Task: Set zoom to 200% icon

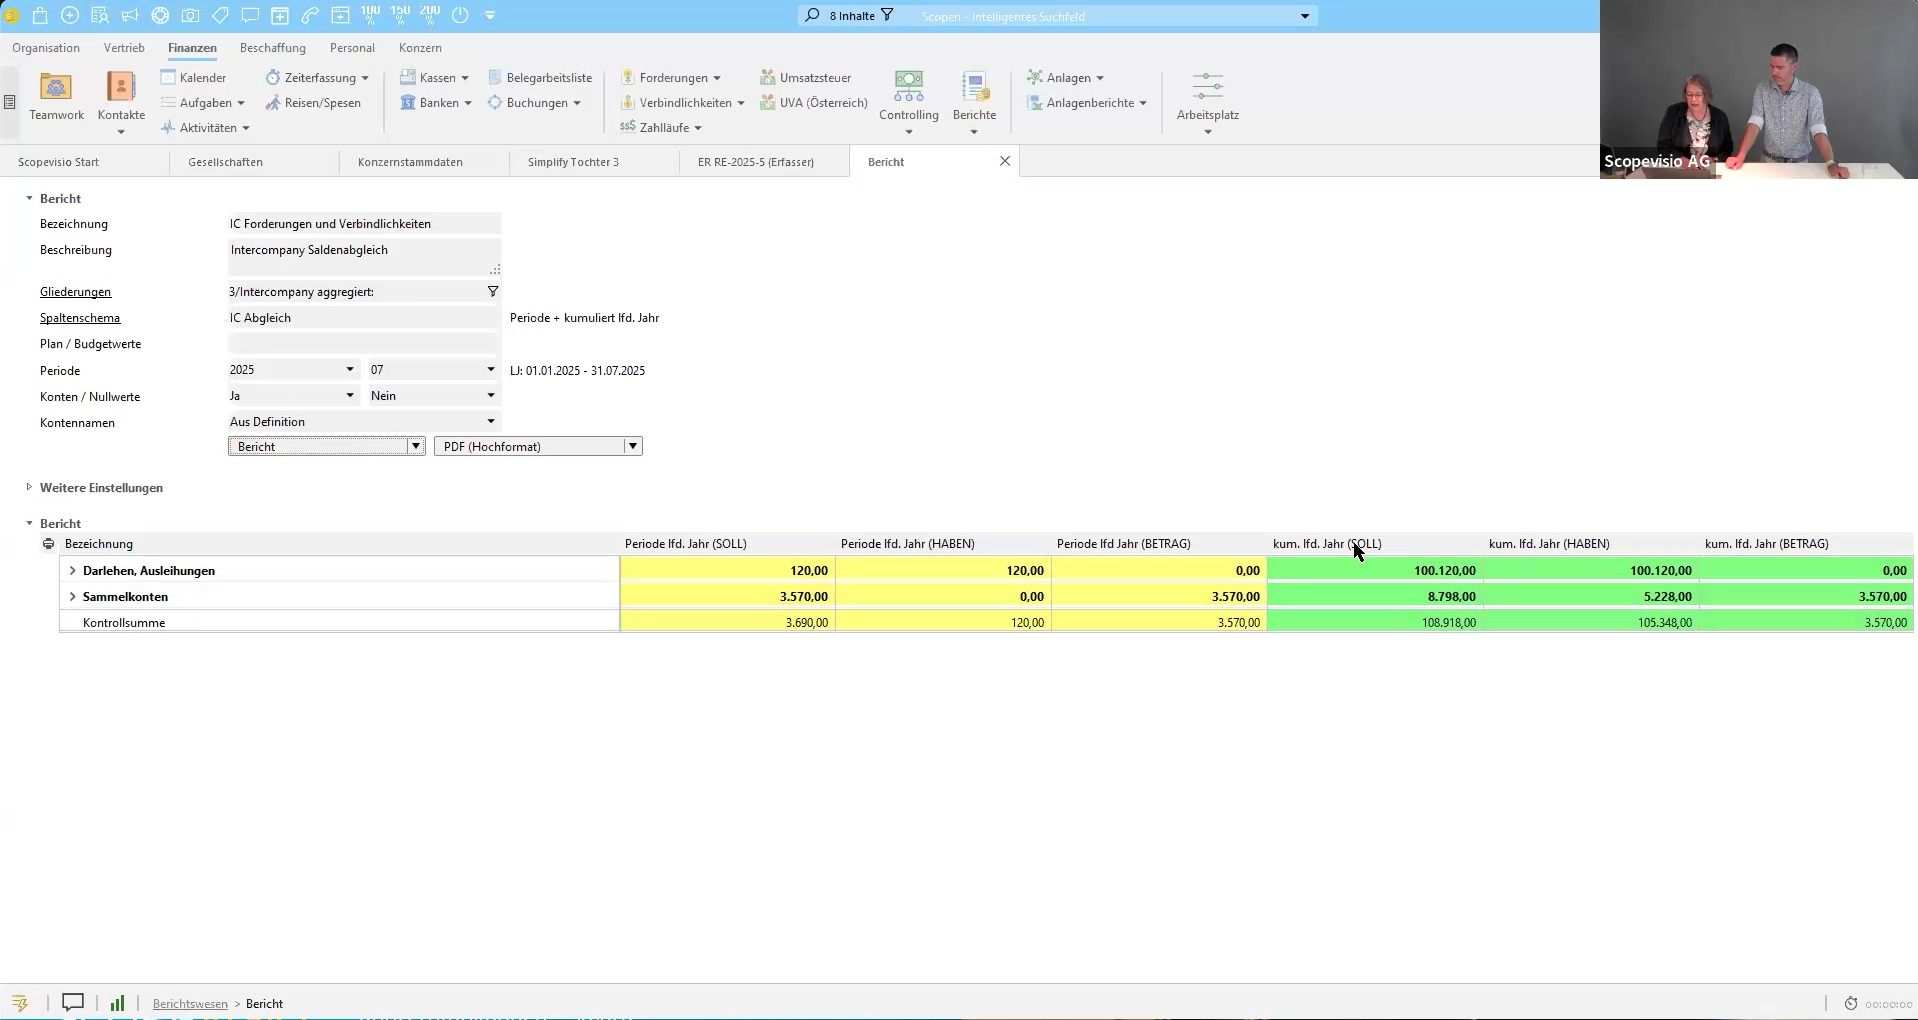Action: click(430, 16)
